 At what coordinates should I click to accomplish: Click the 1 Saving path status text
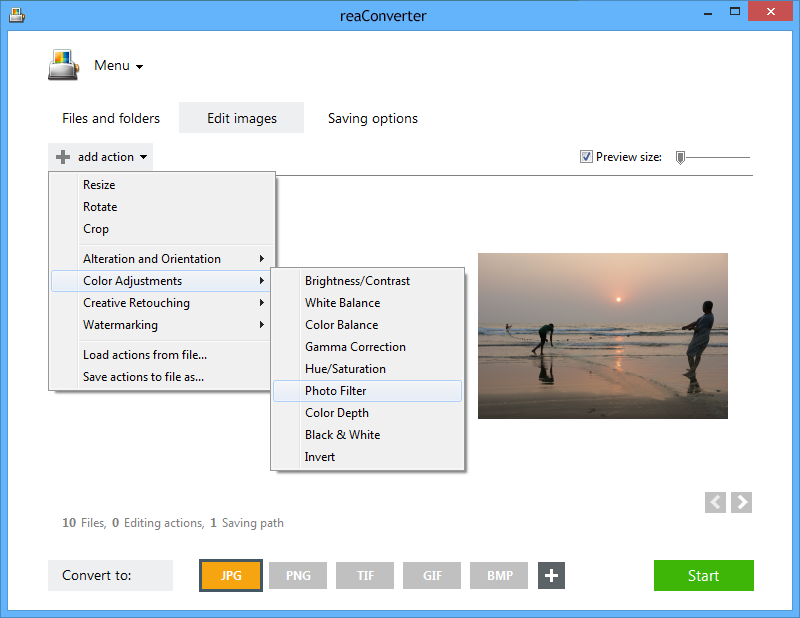pyautogui.click(x=247, y=523)
